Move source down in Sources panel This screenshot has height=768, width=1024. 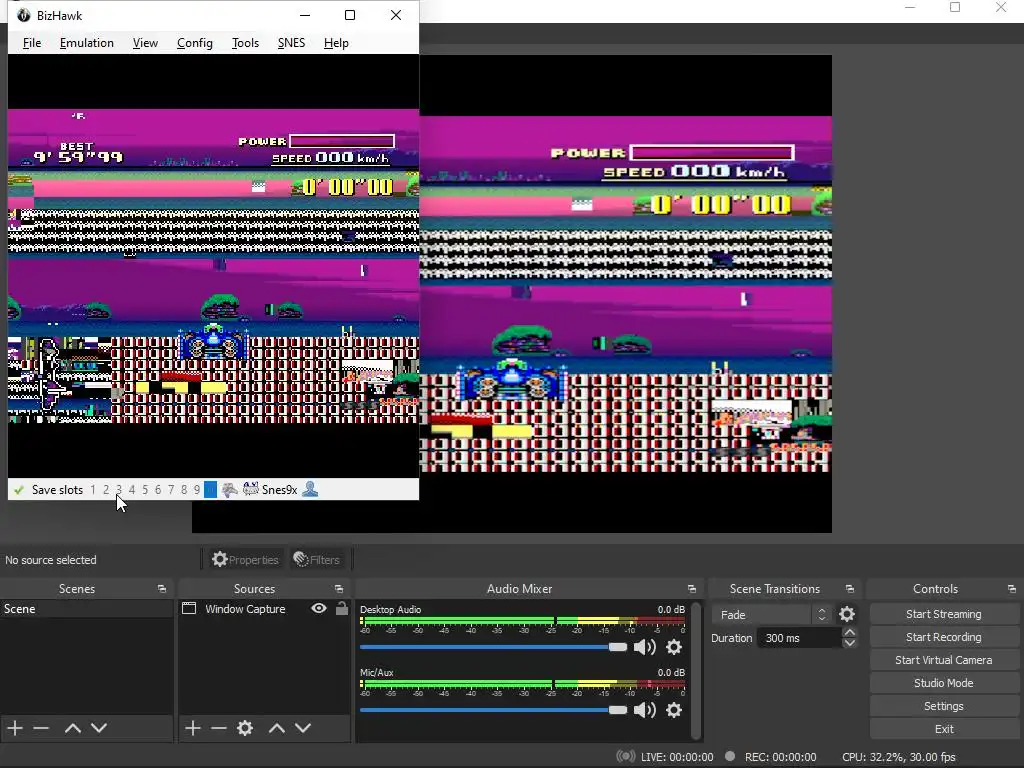point(303,728)
